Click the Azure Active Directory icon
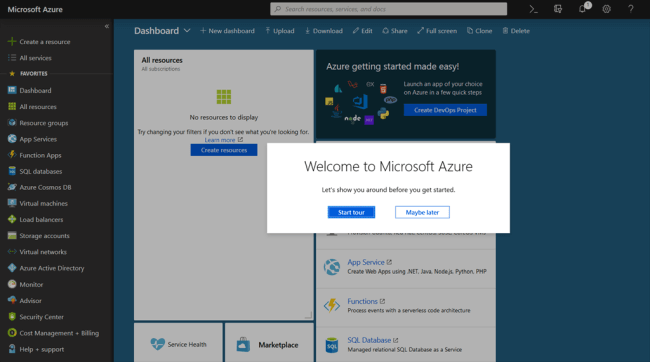This screenshot has width=650, height=362. [x=12, y=268]
